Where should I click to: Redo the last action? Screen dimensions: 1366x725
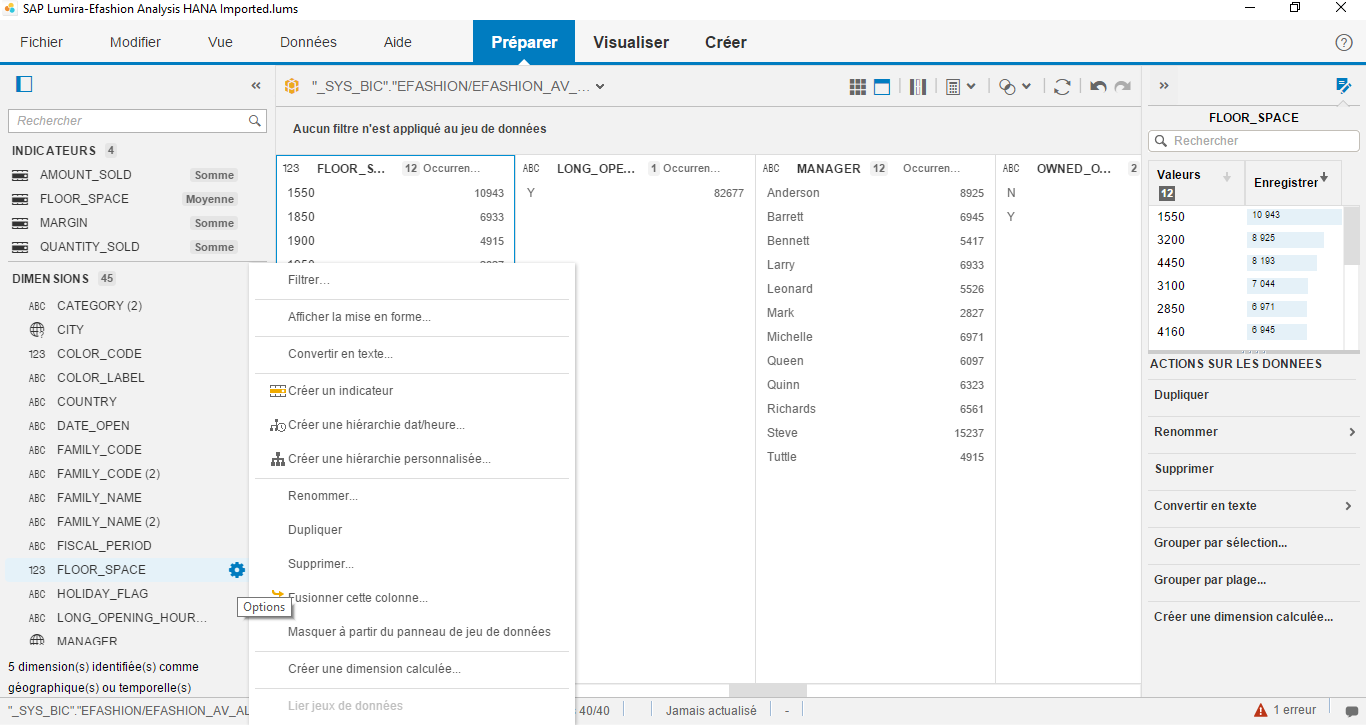1123,87
